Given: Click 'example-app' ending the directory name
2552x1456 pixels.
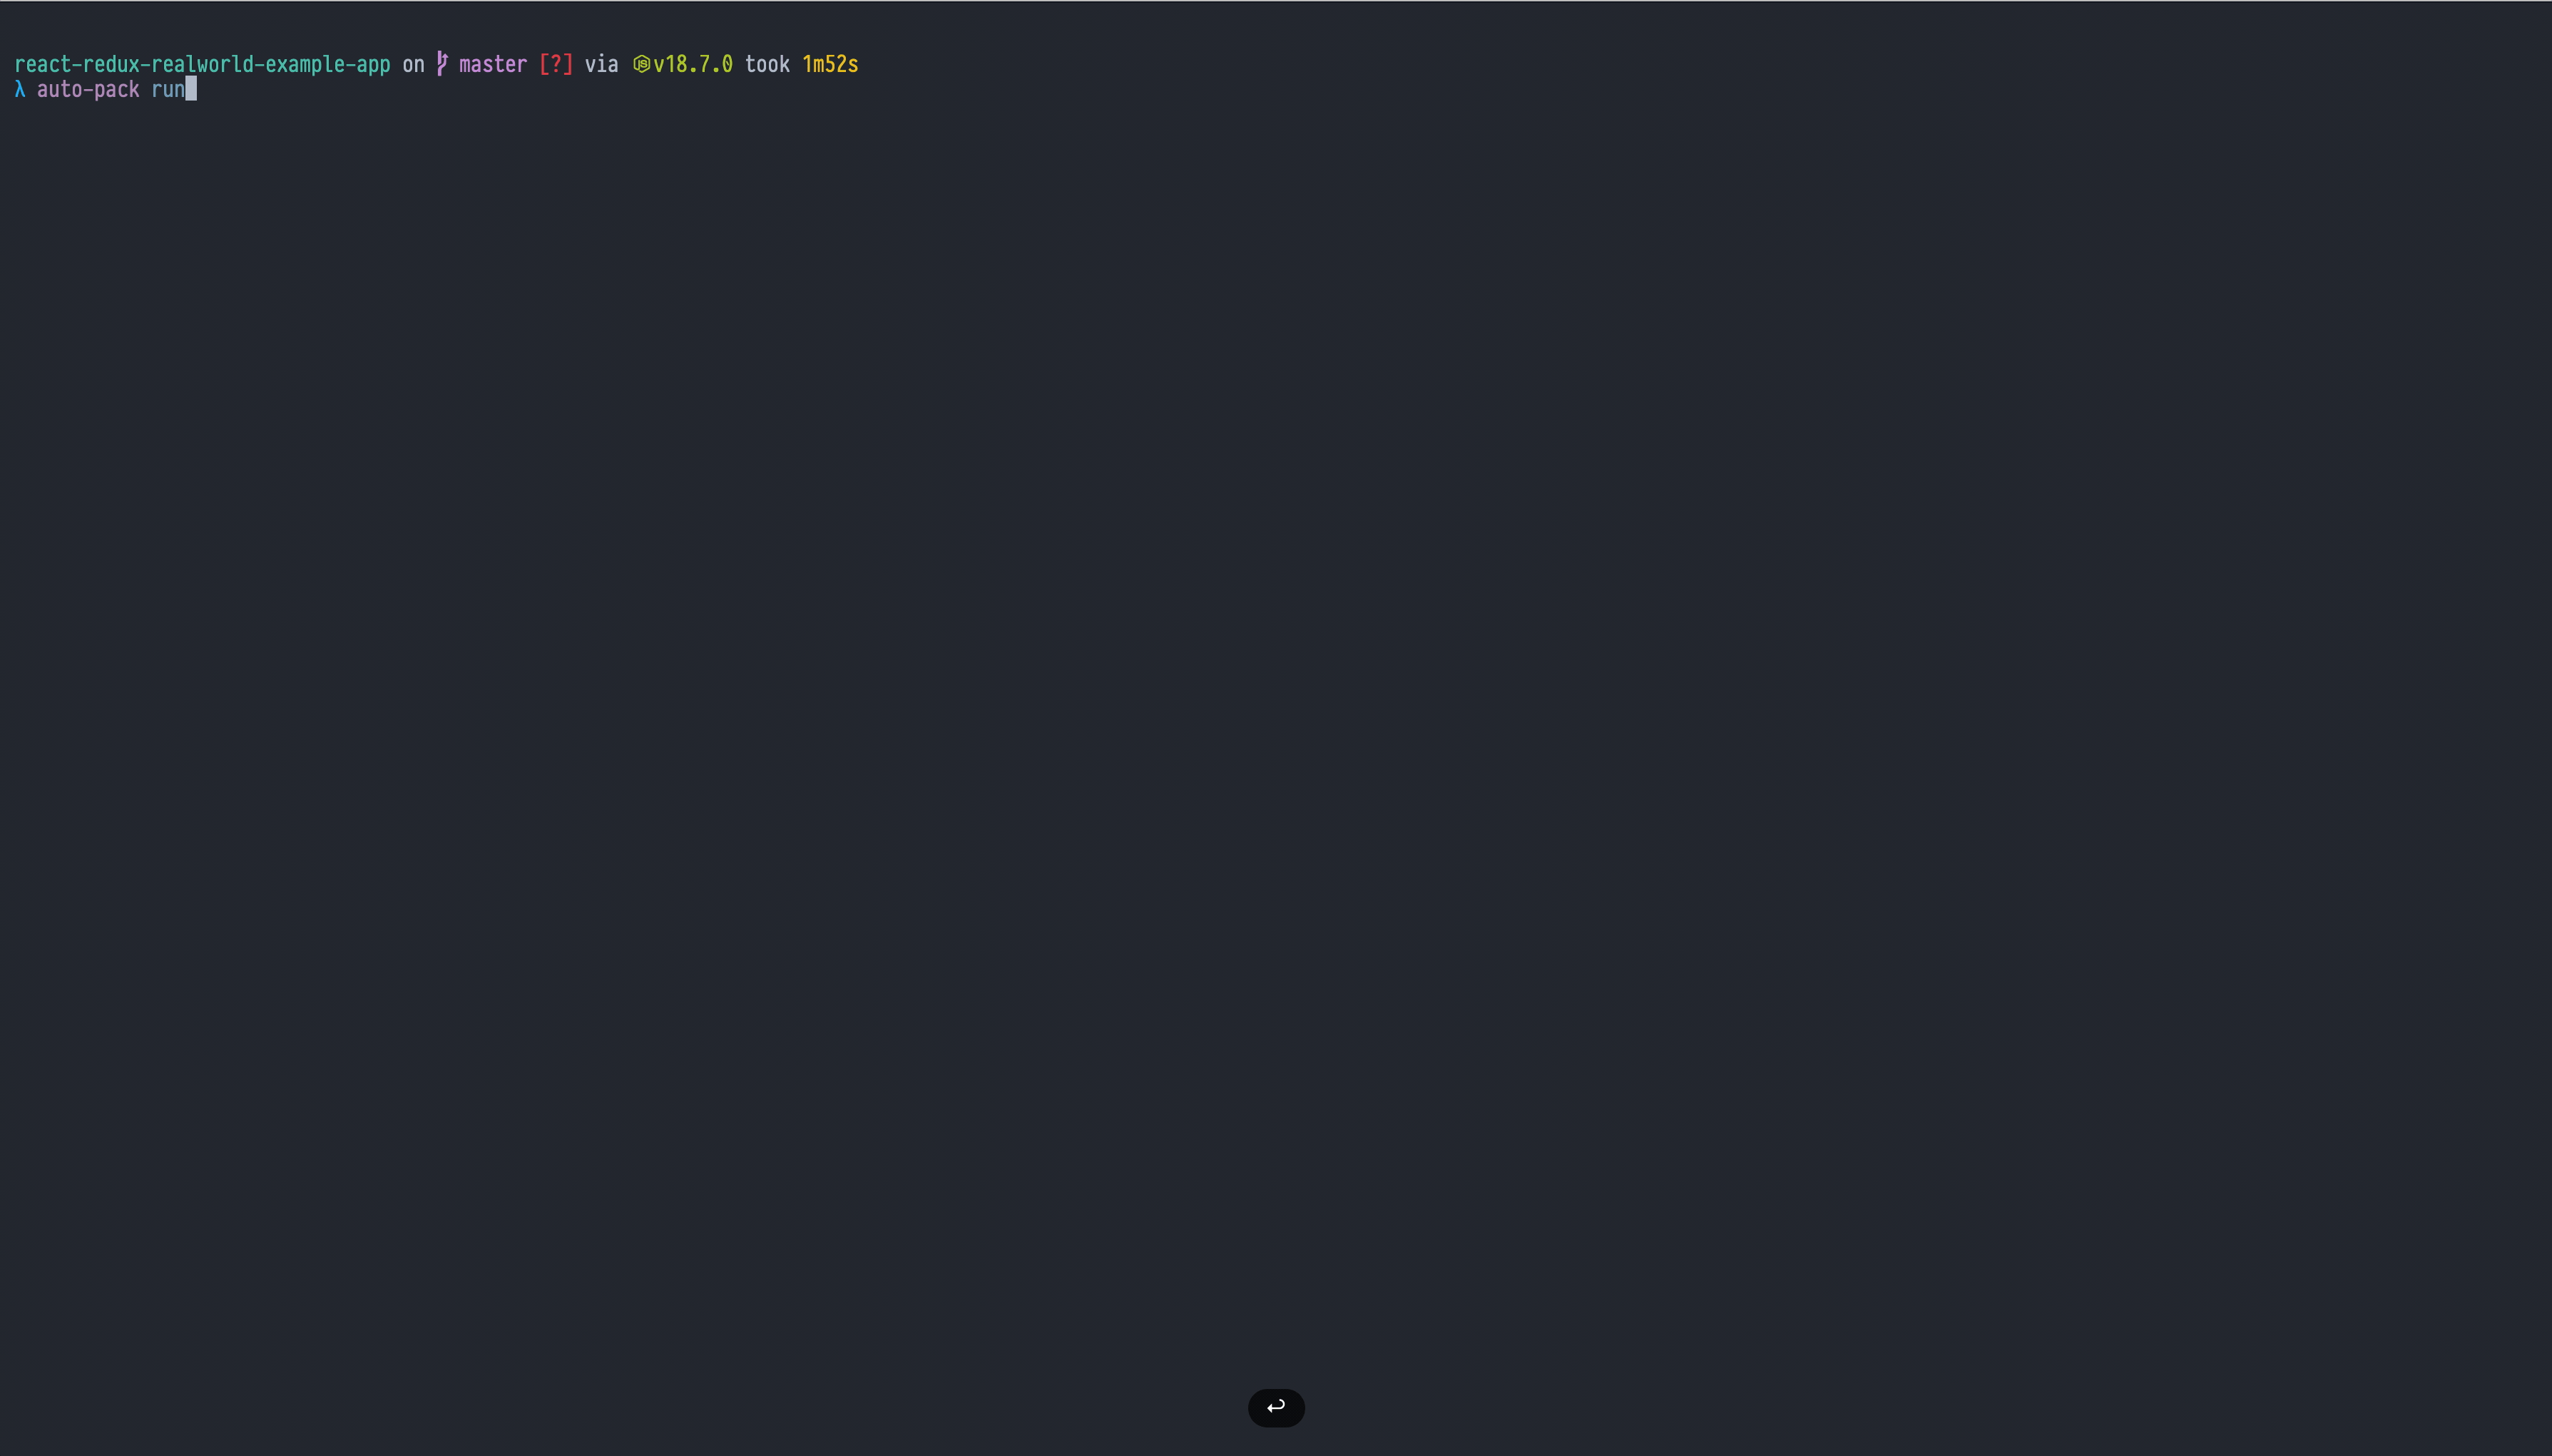Looking at the screenshot, I should 328,64.
